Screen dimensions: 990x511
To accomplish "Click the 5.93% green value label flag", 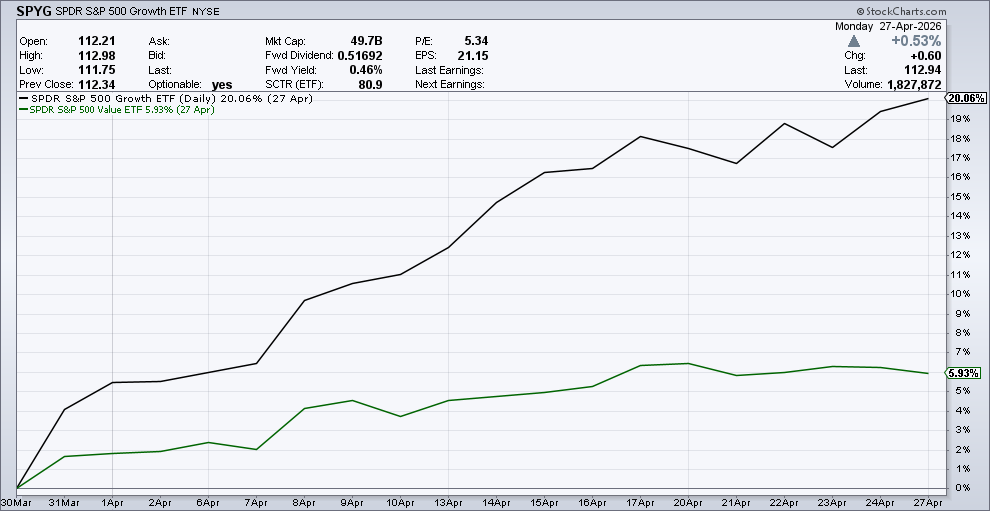I will pos(965,373).
